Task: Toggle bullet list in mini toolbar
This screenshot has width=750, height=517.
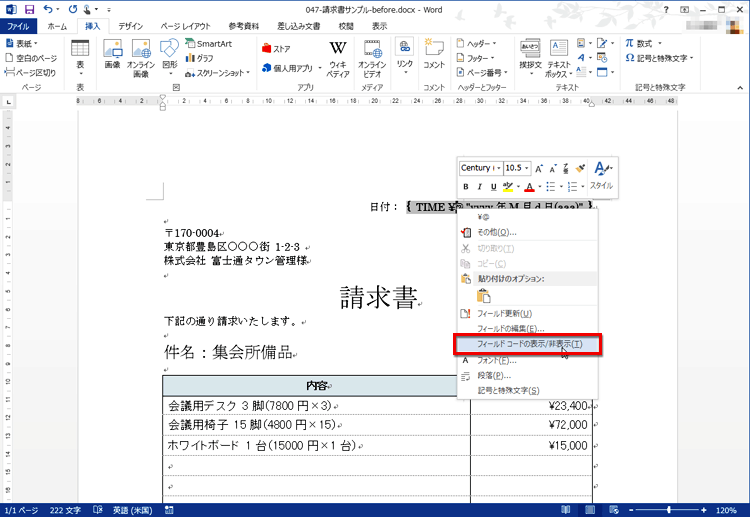Action: 551,187
